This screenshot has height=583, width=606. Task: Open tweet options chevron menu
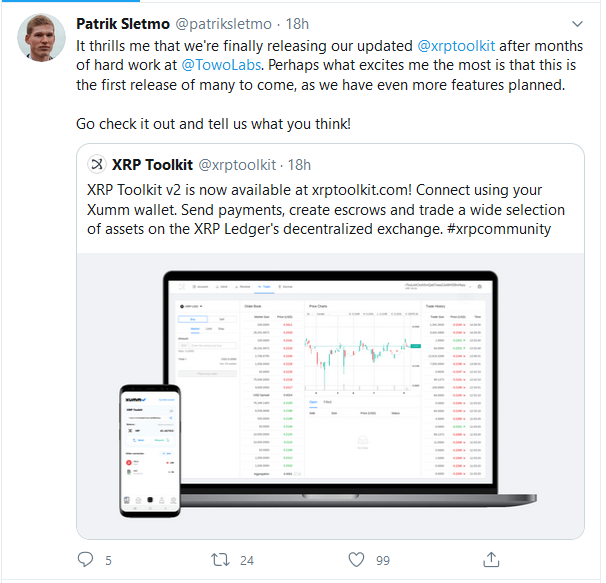point(577,22)
